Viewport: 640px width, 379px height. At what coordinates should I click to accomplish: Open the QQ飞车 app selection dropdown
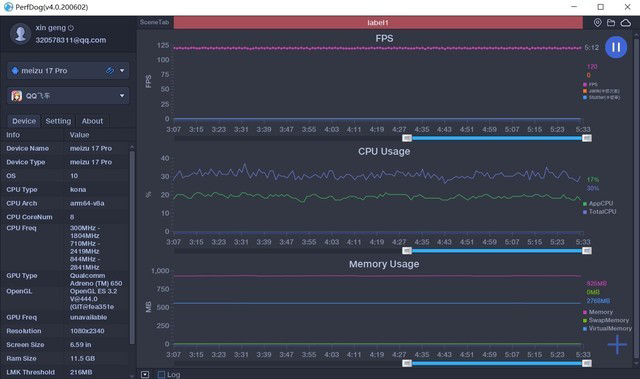(x=68, y=96)
